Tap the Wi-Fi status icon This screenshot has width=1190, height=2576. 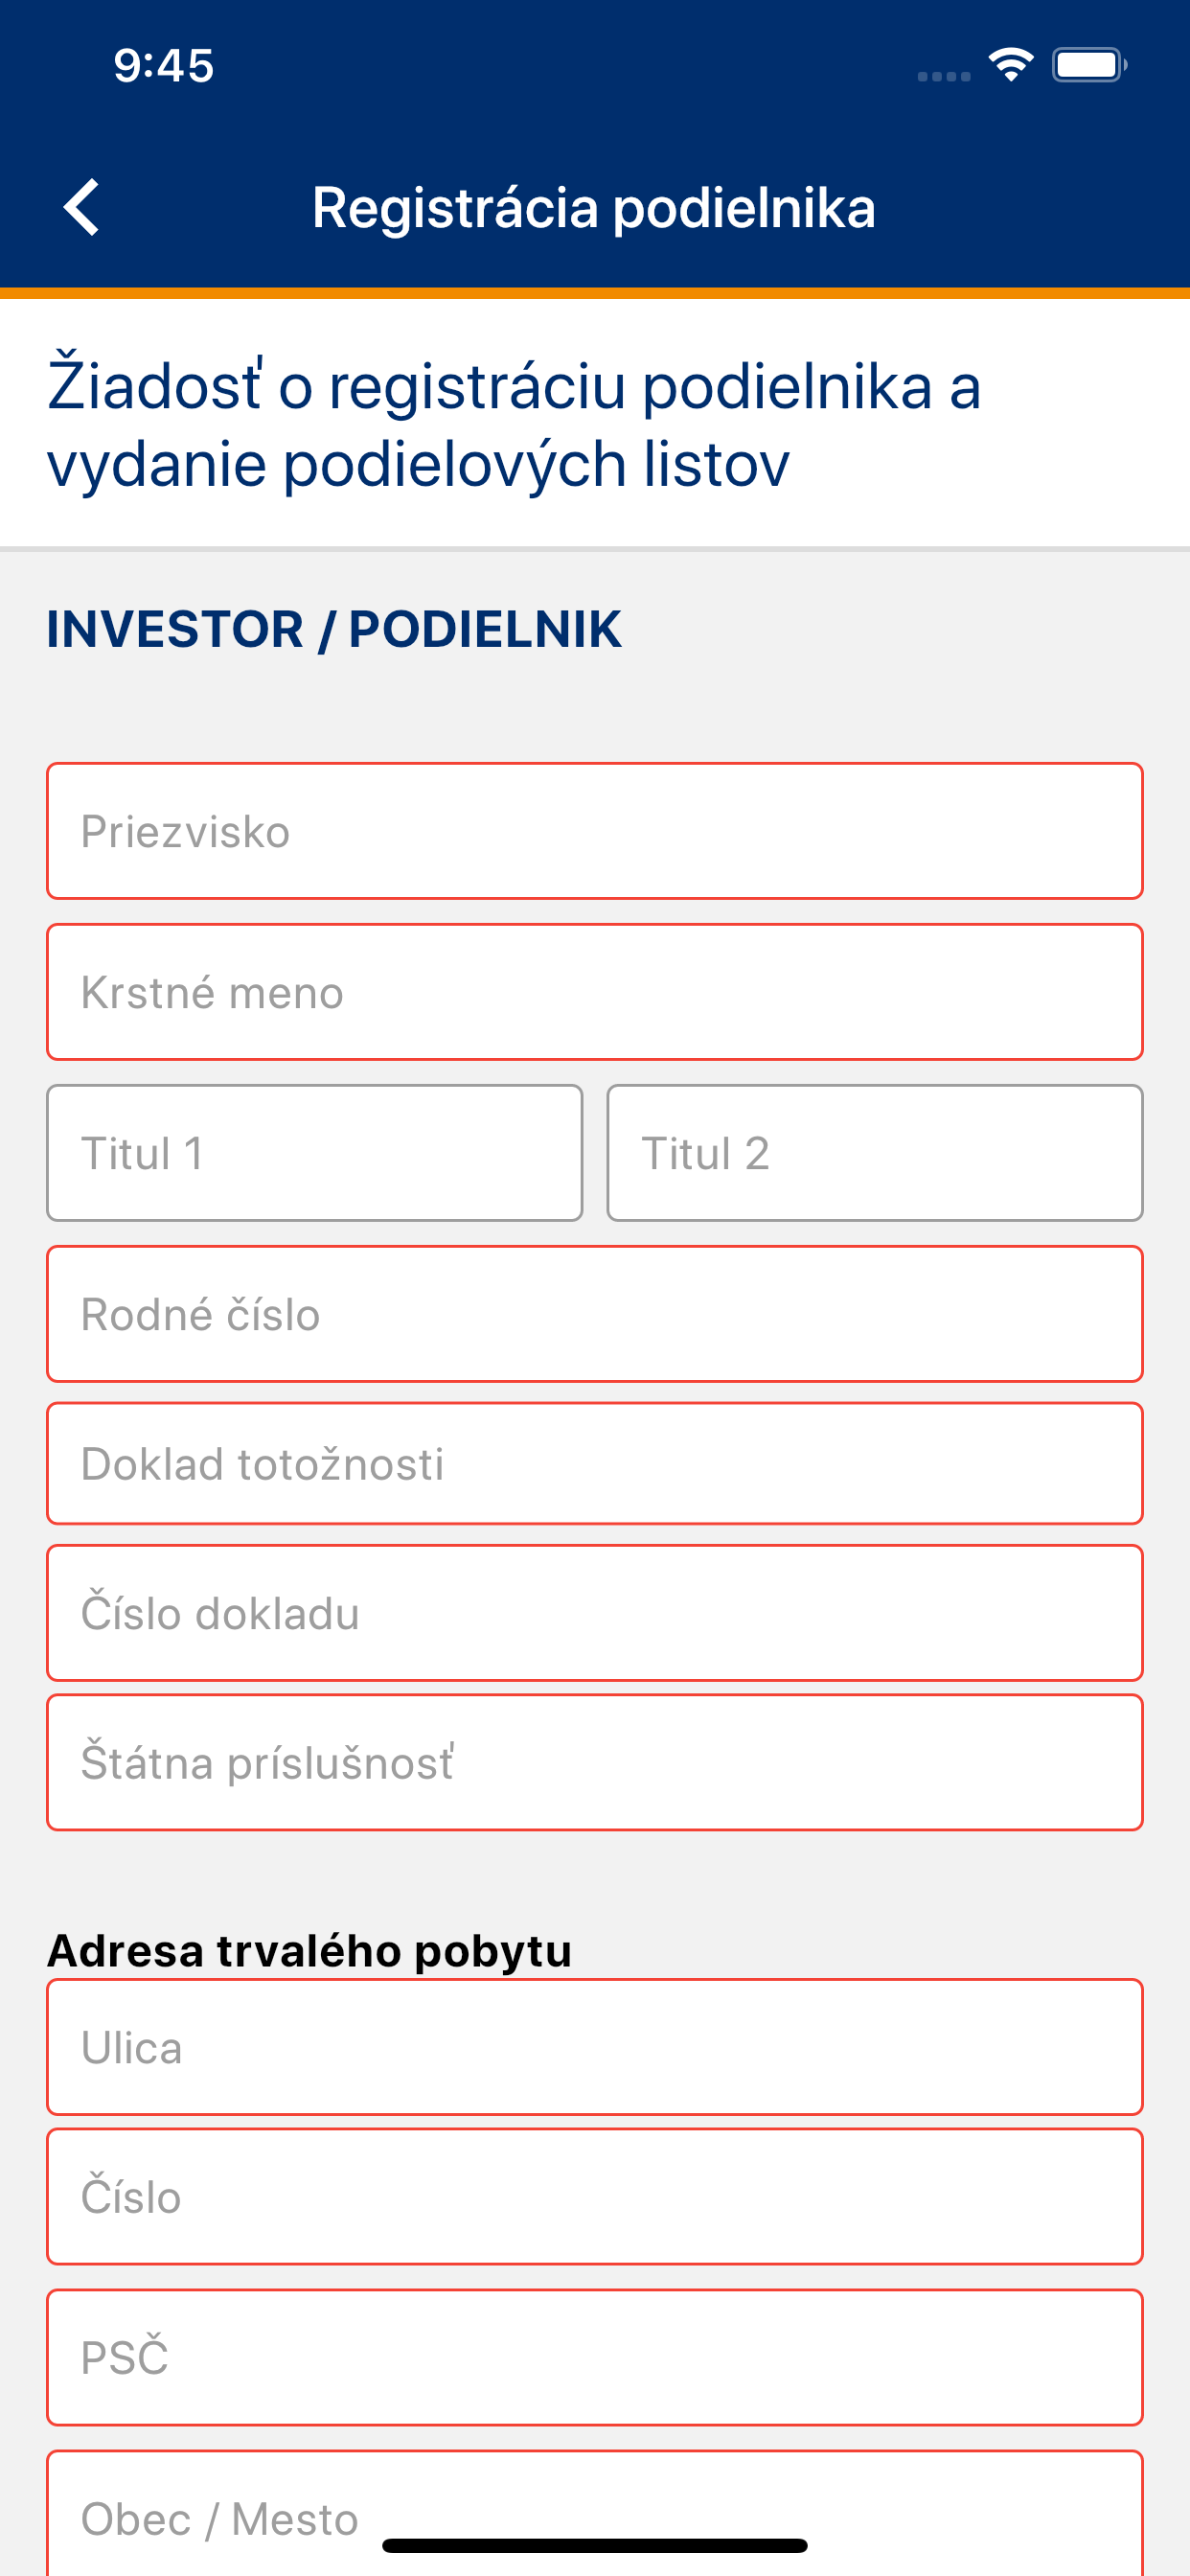pyautogui.click(x=1010, y=65)
